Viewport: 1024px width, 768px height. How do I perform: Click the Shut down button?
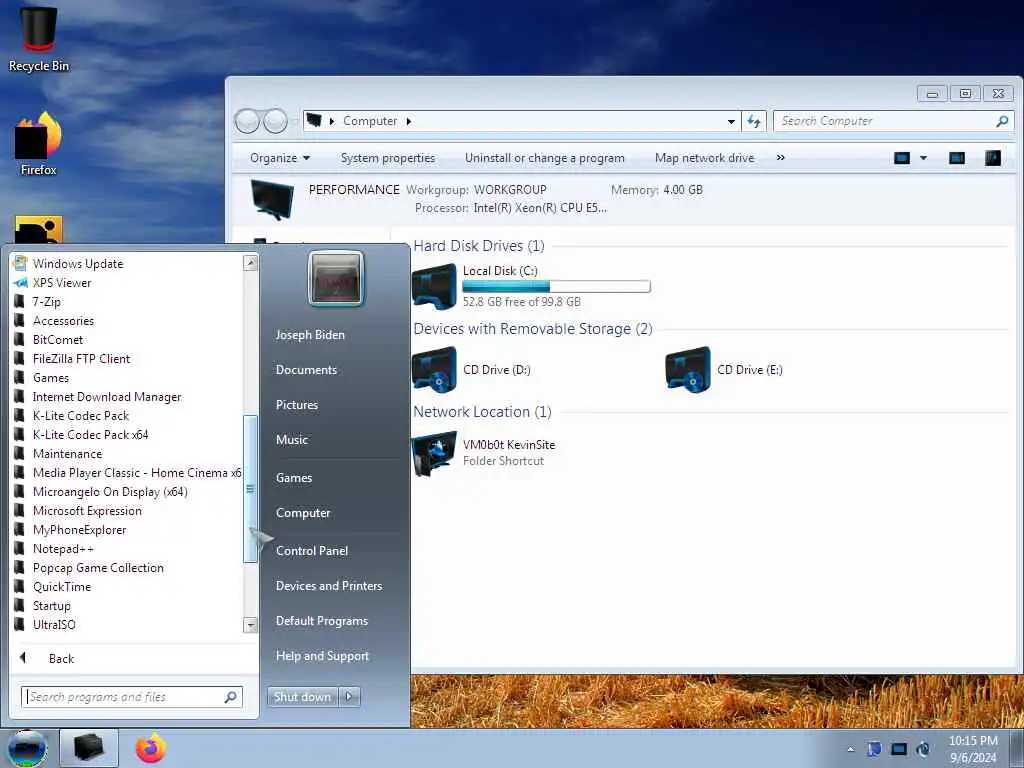(x=302, y=697)
